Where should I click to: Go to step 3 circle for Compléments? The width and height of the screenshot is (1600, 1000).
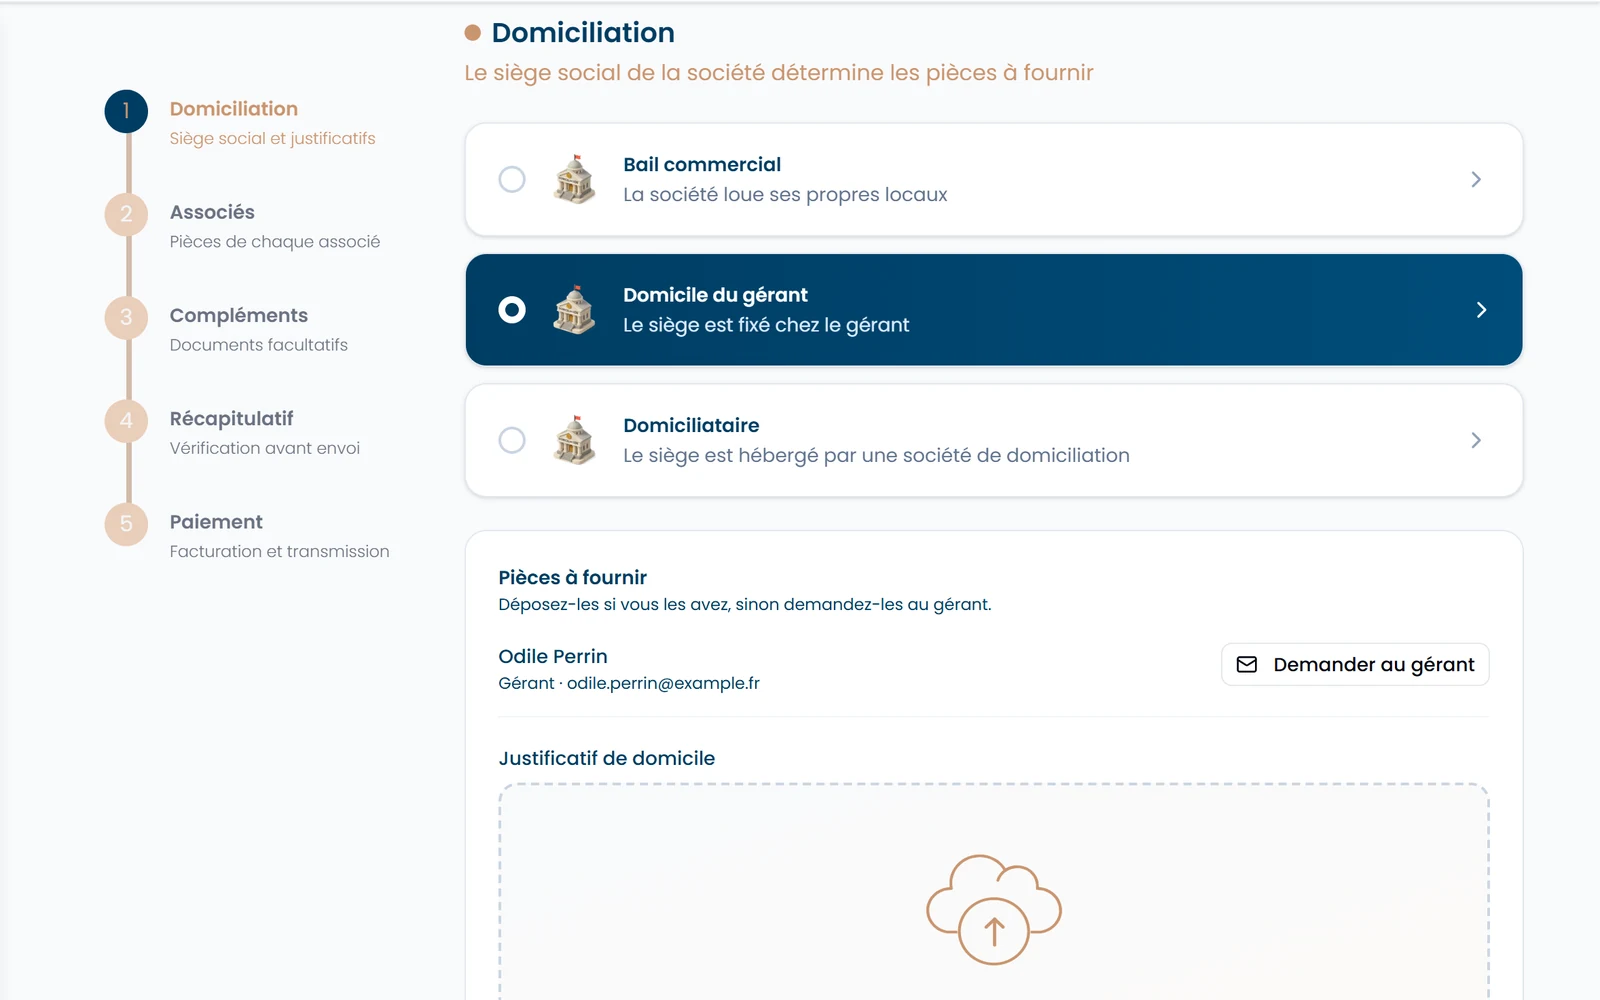[126, 317]
